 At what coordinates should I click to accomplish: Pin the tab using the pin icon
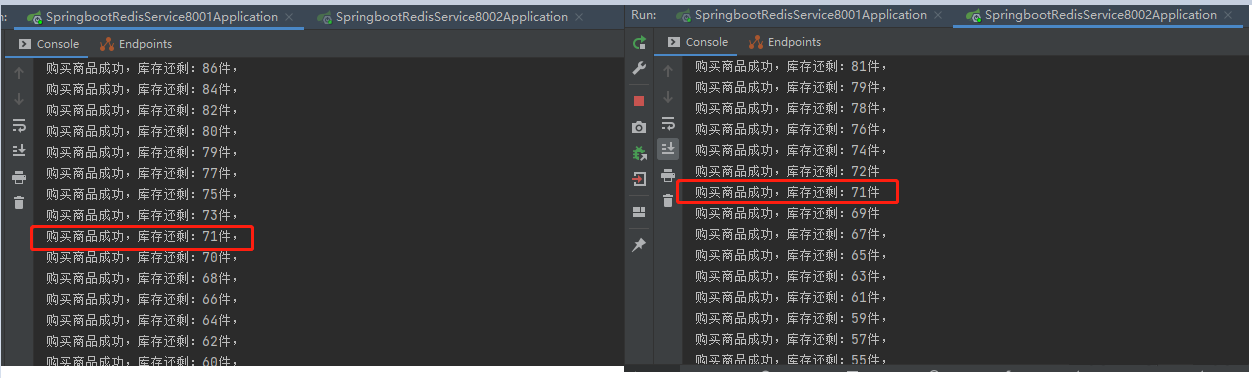click(x=640, y=245)
